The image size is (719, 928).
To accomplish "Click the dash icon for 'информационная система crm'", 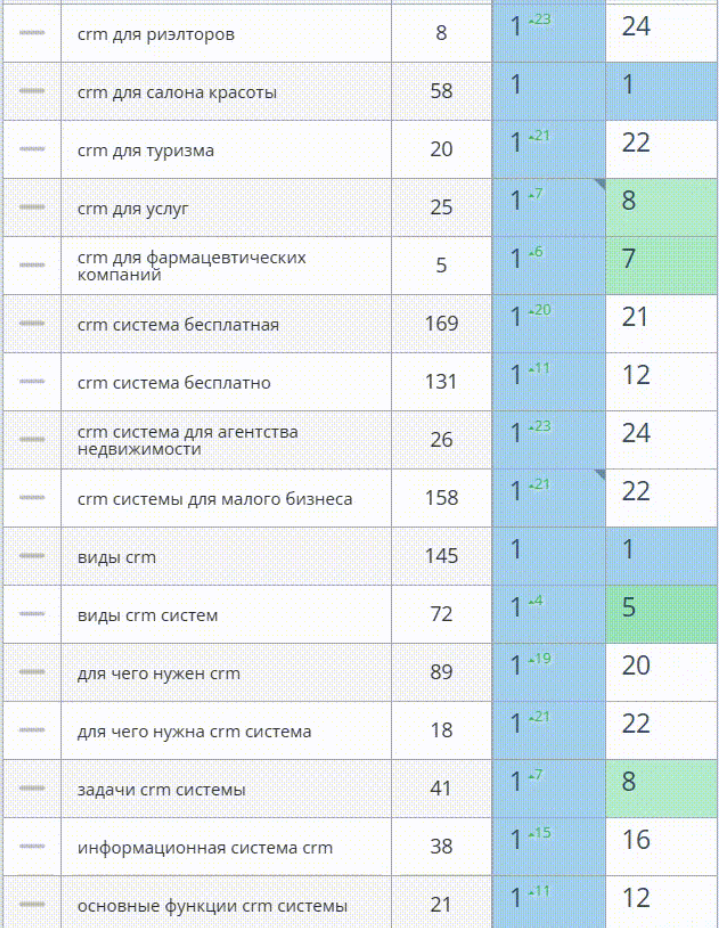I will [x=31, y=846].
